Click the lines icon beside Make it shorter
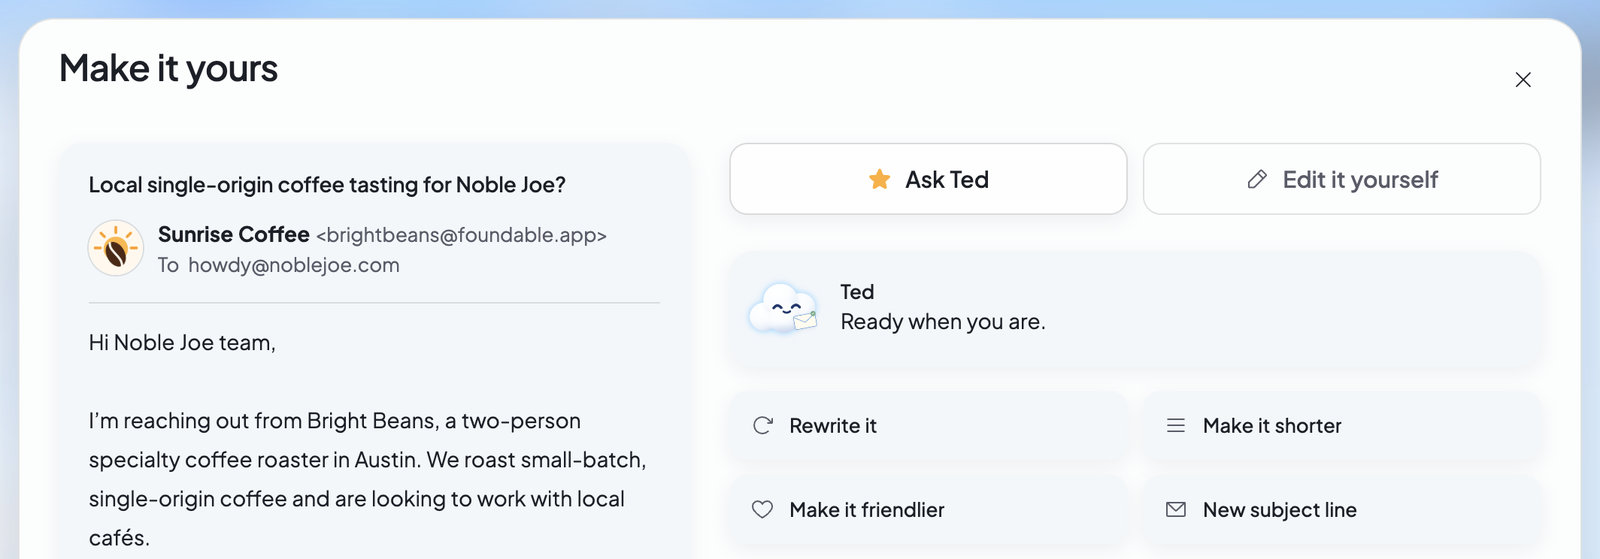Image resolution: width=1600 pixels, height=559 pixels. click(x=1176, y=425)
